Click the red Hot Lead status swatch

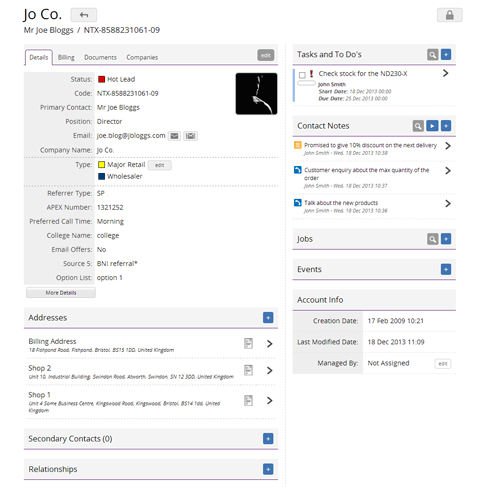coord(102,79)
